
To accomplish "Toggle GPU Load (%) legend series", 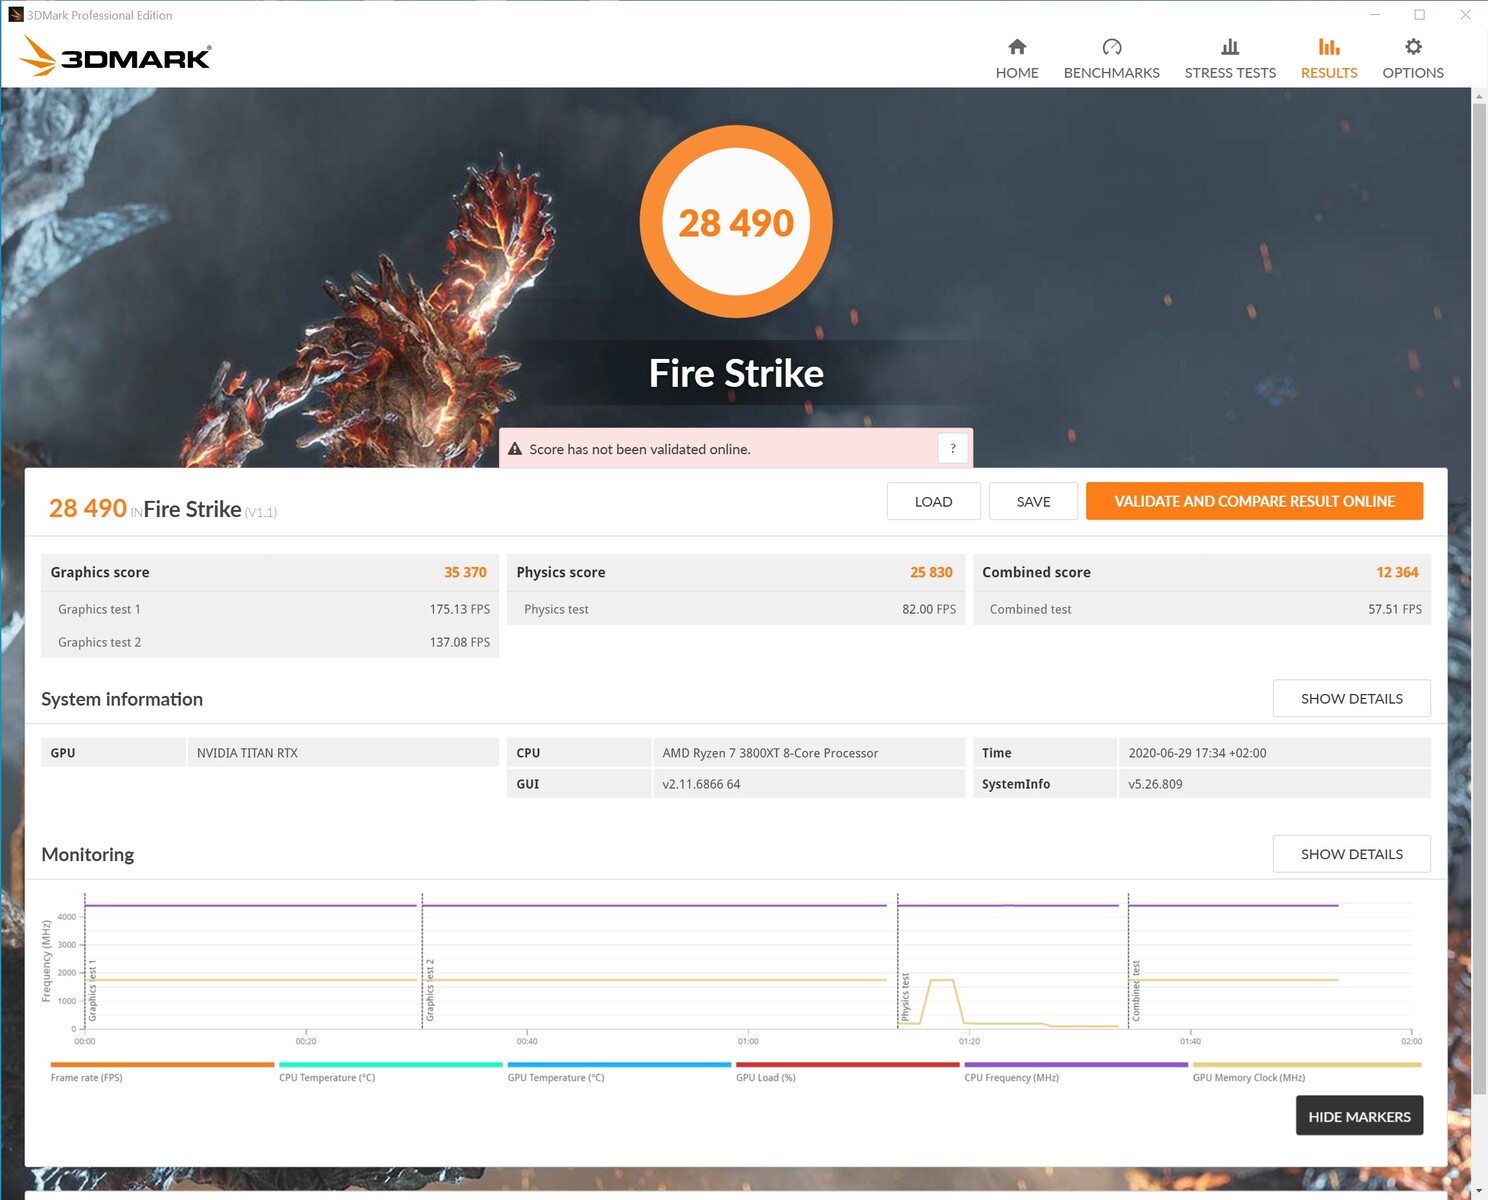I will pyautogui.click(x=847, y=1071).
